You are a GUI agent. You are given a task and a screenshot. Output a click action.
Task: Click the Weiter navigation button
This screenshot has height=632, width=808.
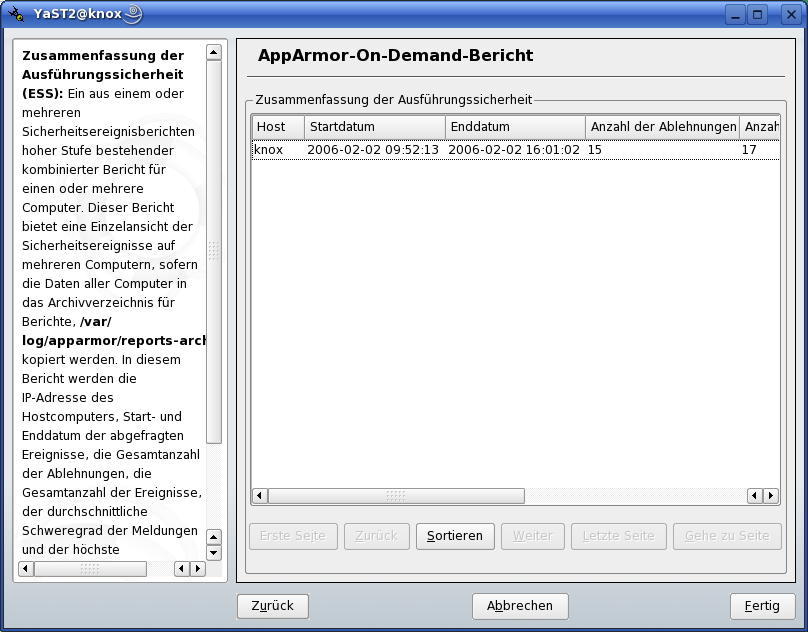click(x=532, y=536)
